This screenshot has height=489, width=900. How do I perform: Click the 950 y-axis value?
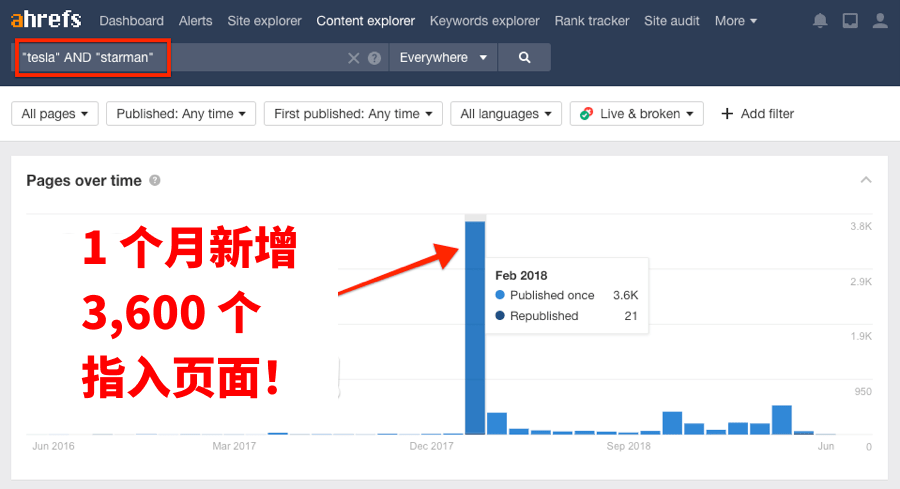[x=863, y=391]
